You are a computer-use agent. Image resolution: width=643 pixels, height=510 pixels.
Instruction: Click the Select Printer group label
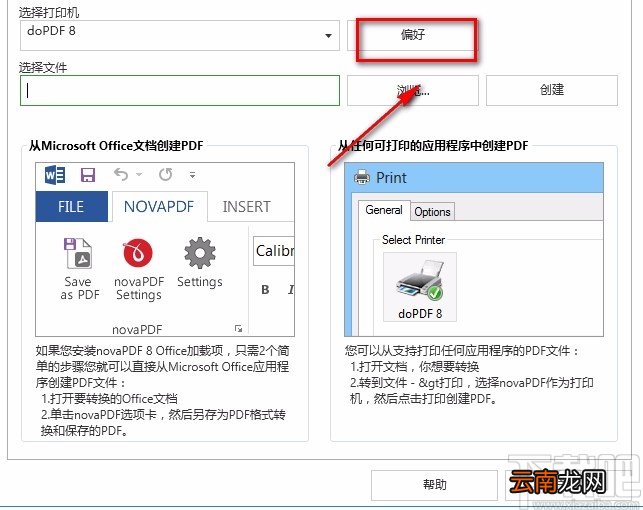(413, 239)
